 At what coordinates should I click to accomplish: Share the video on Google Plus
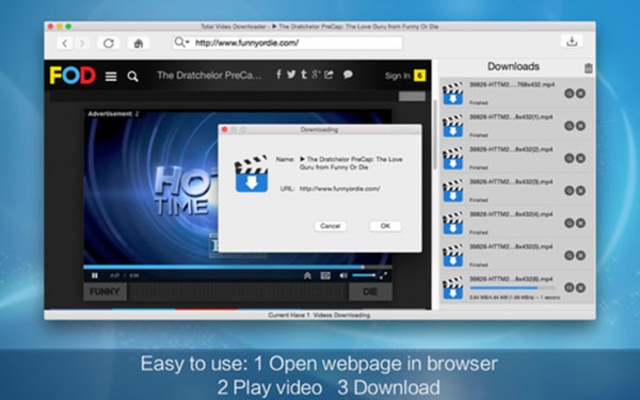click(x=316, y=74)
